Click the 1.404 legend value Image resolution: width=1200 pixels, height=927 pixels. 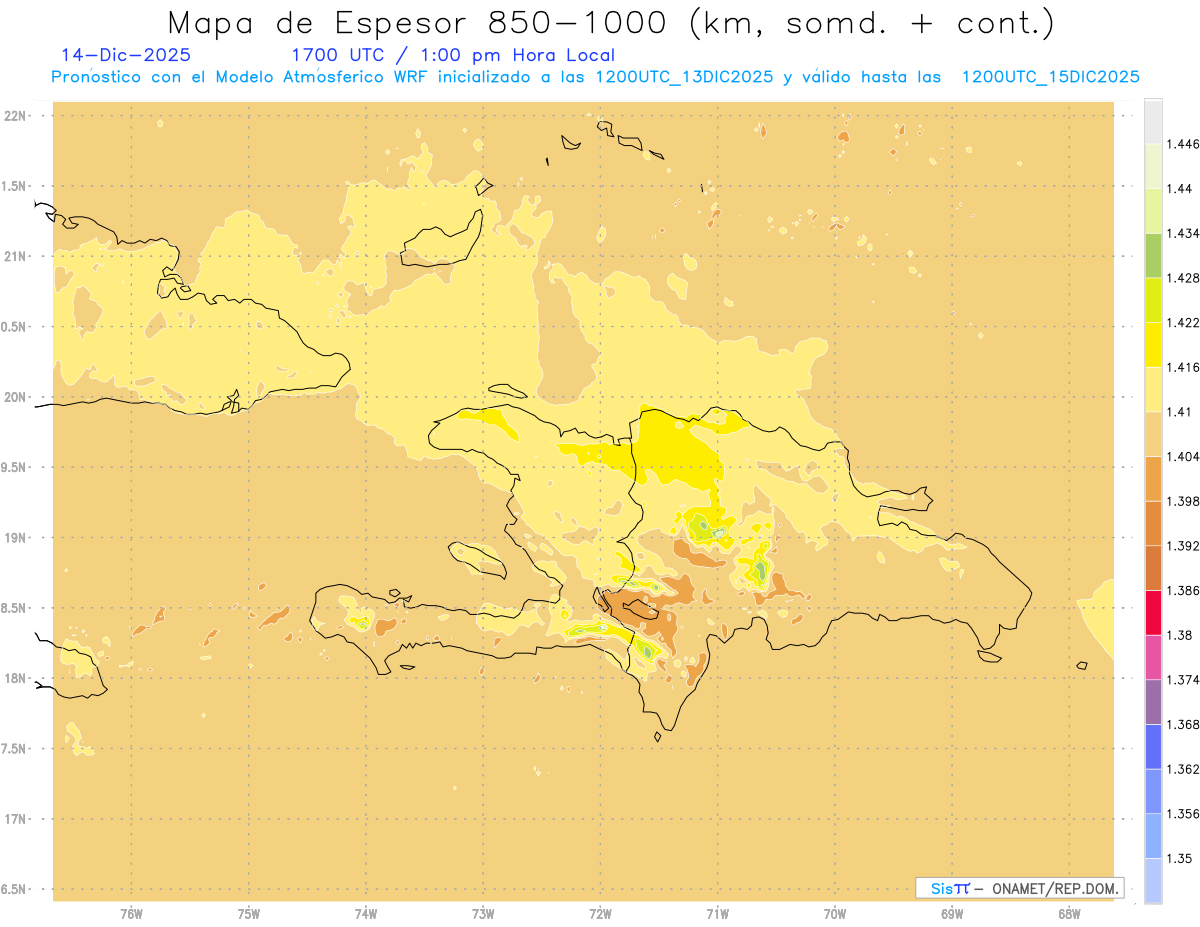[1183, 456]
